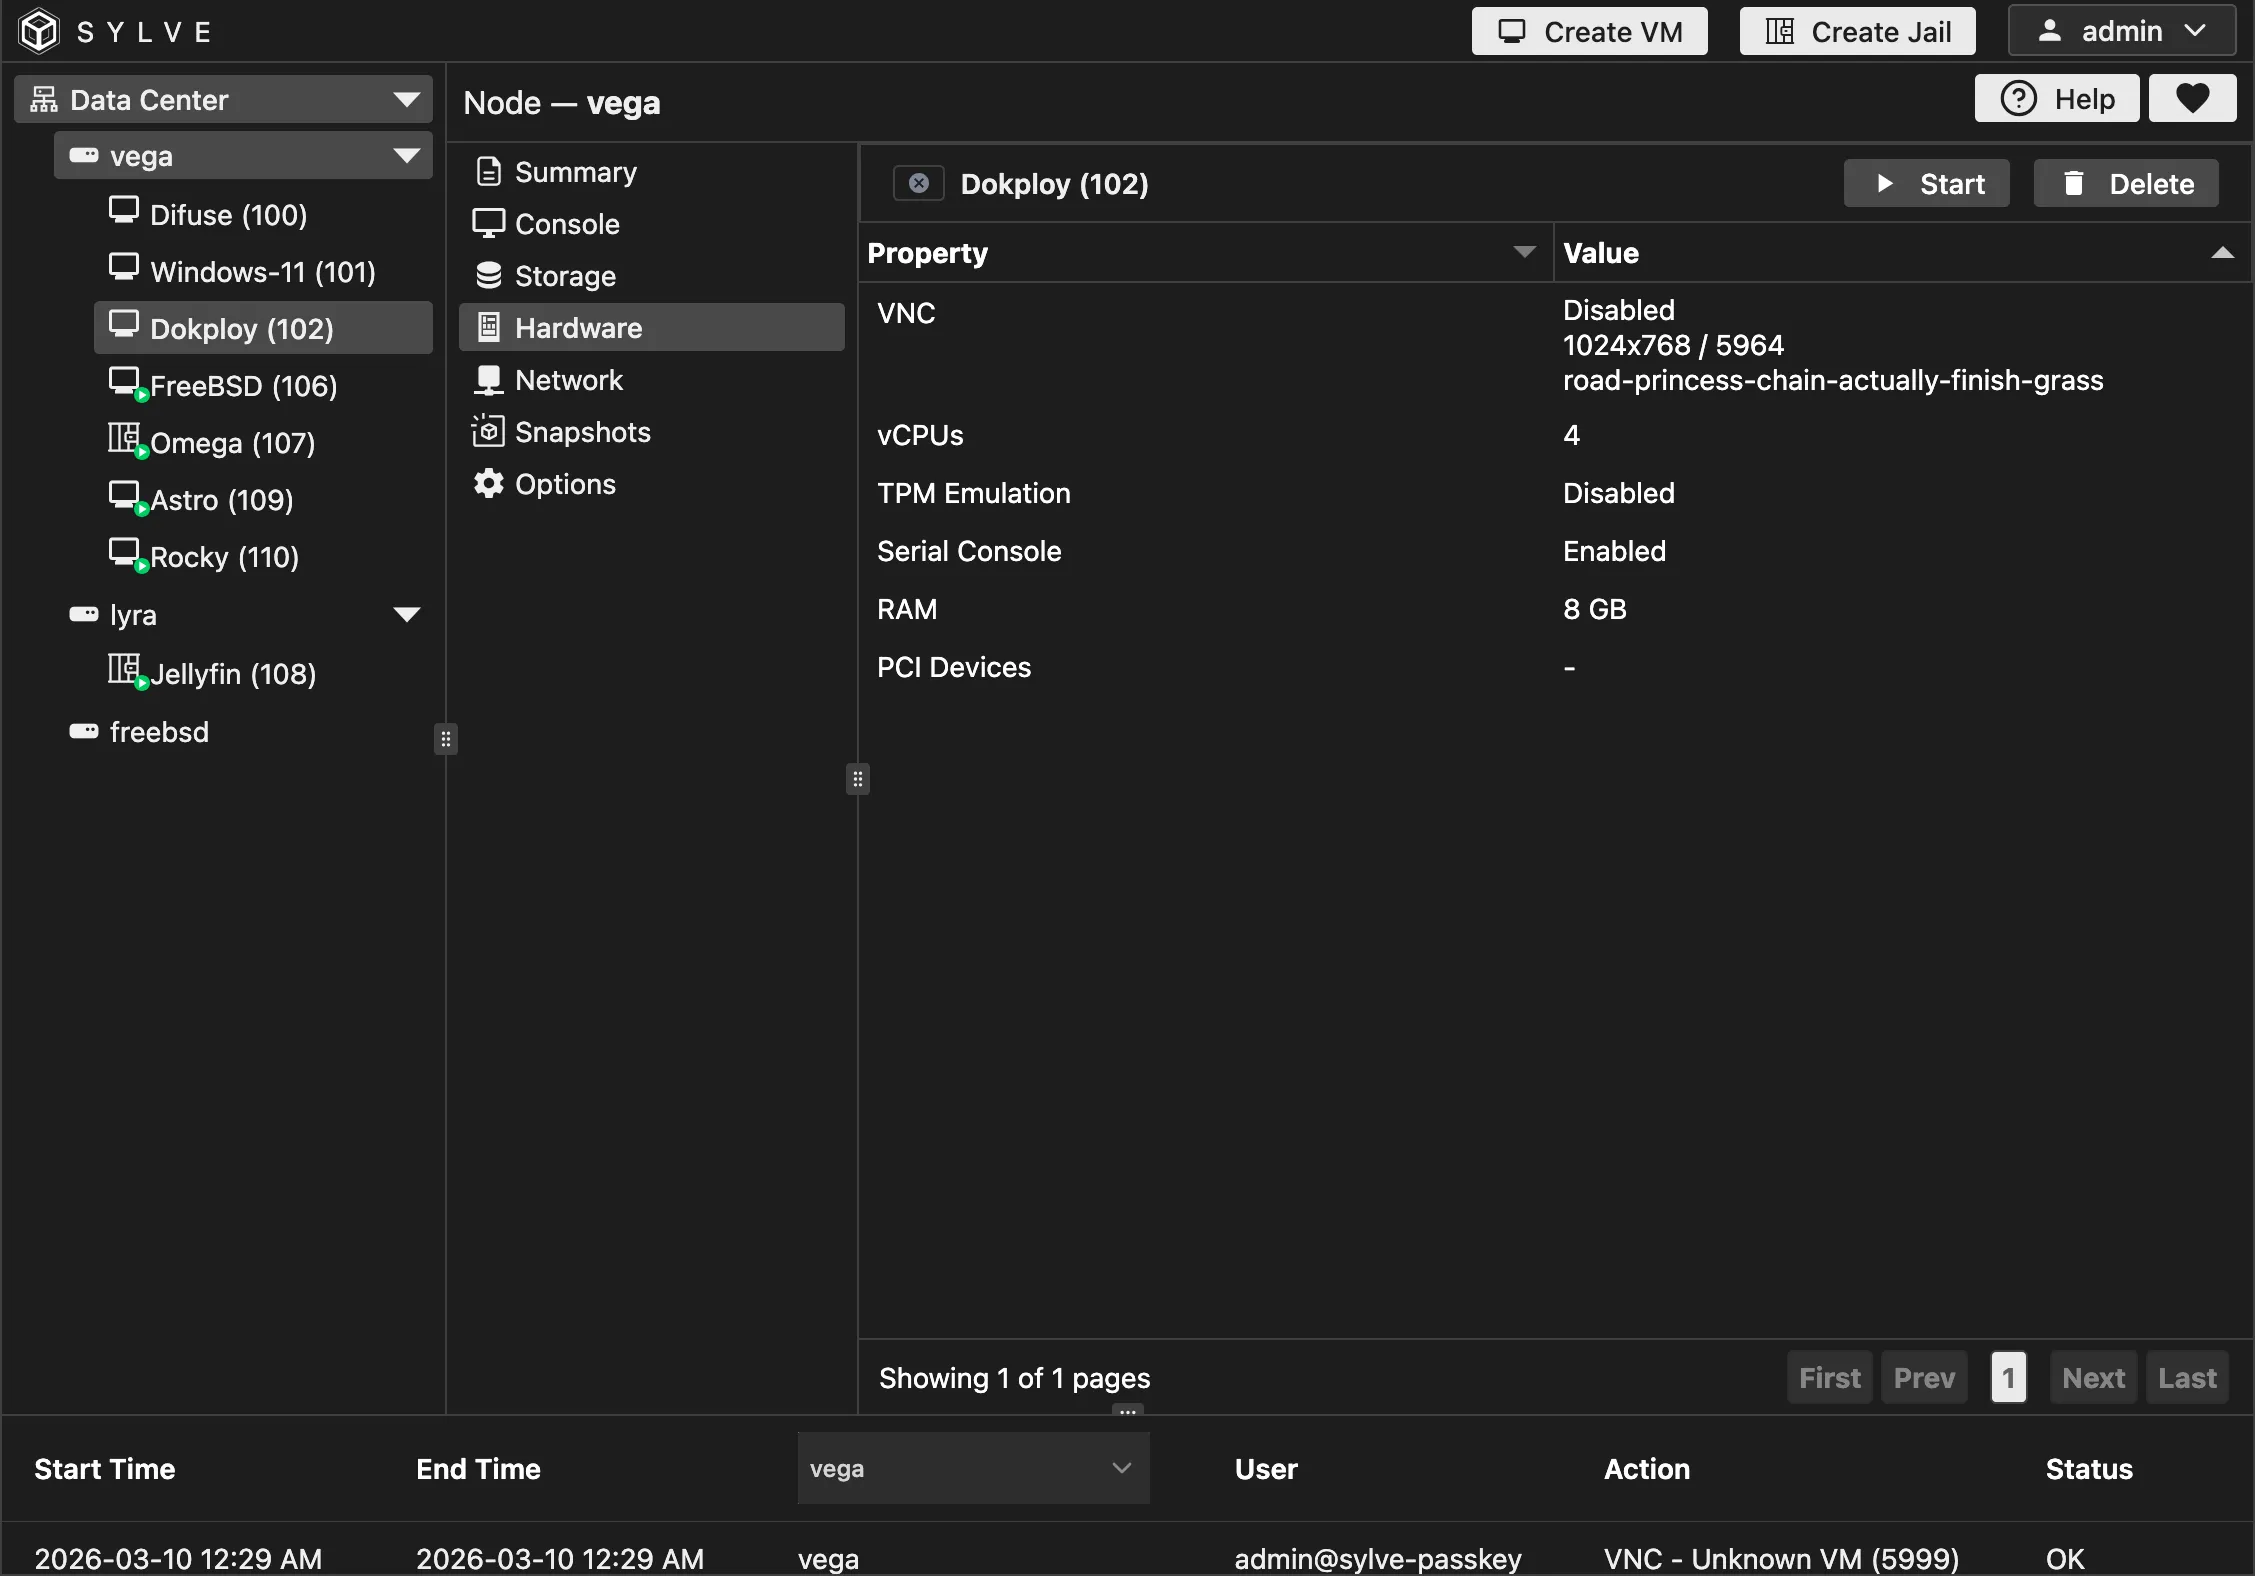Collapse the vega node tree

406,156
